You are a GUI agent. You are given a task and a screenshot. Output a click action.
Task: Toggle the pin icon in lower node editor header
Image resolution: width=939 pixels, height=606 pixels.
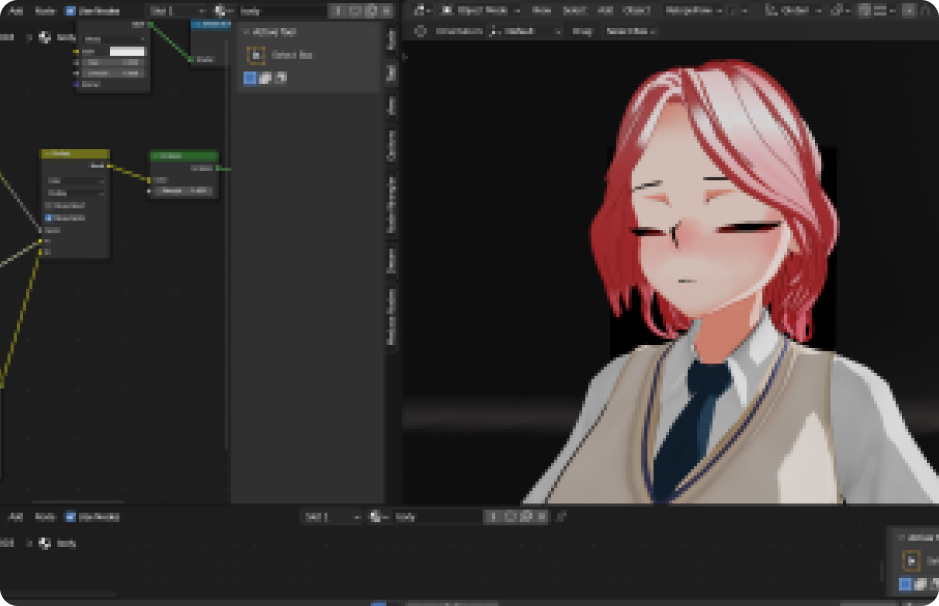coord(561,517)
